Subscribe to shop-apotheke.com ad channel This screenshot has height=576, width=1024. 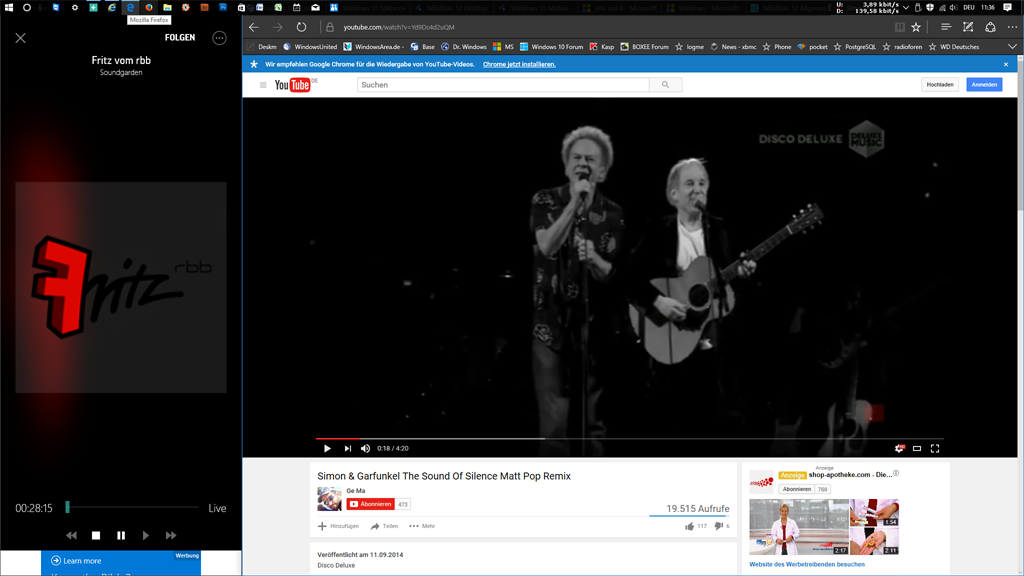coord(797,489)
